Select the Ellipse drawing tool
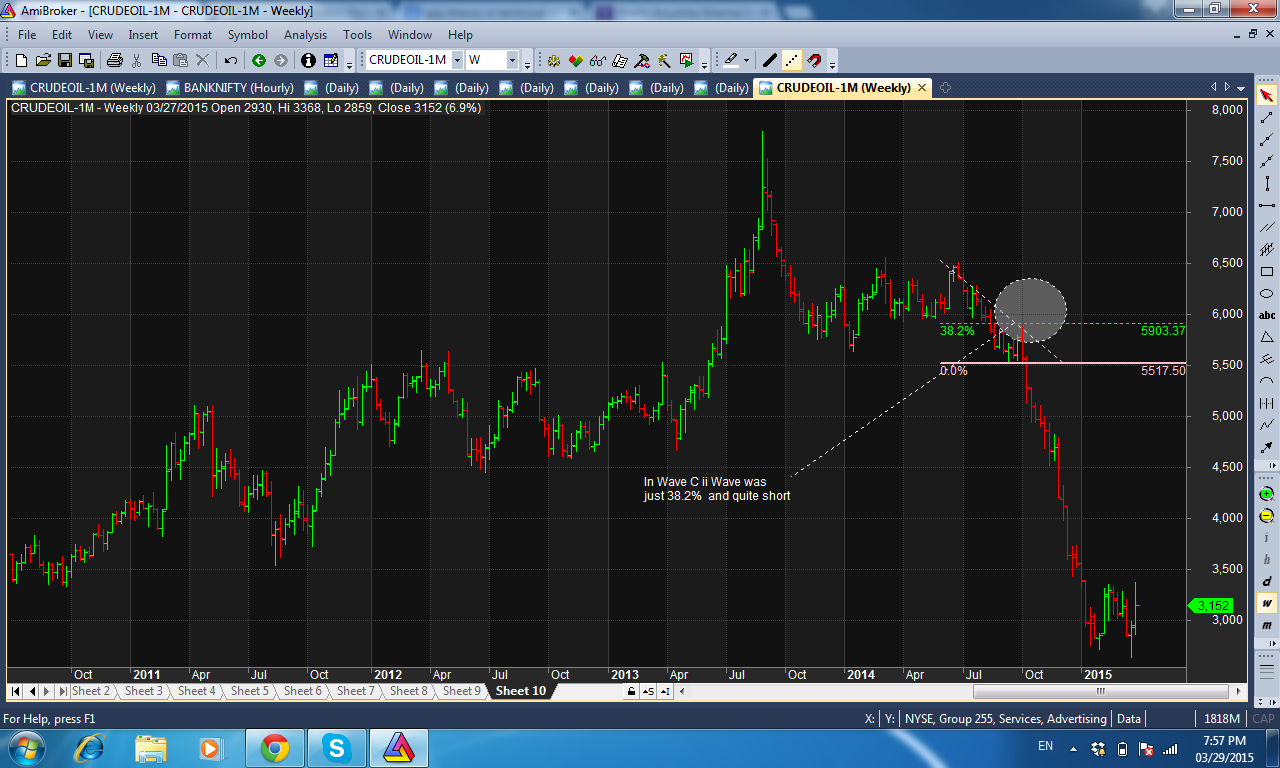Image resolution: width=1280 pixels, height=768 pixels. click(1266, 292)
